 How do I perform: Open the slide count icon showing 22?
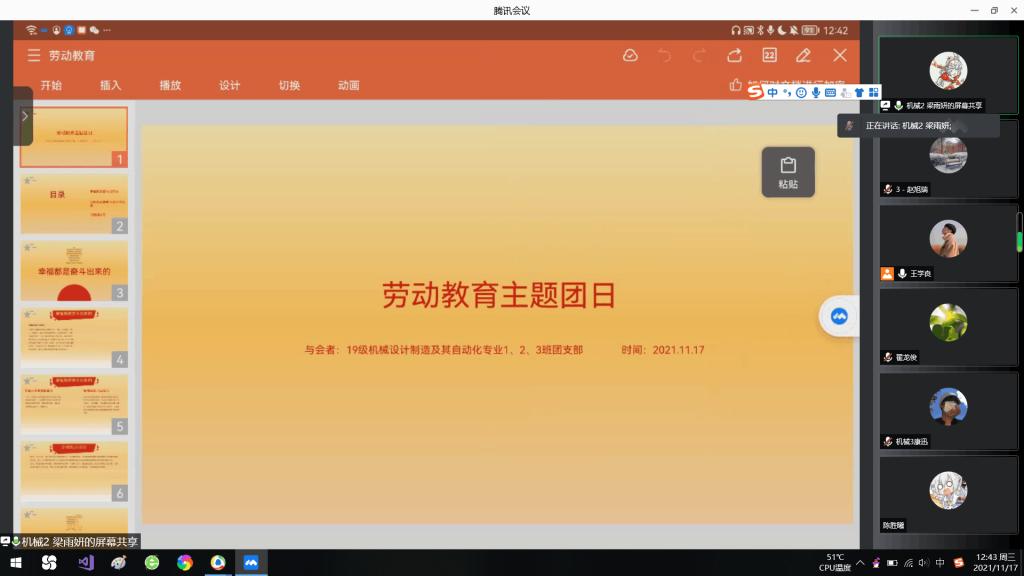pos(769,56)
